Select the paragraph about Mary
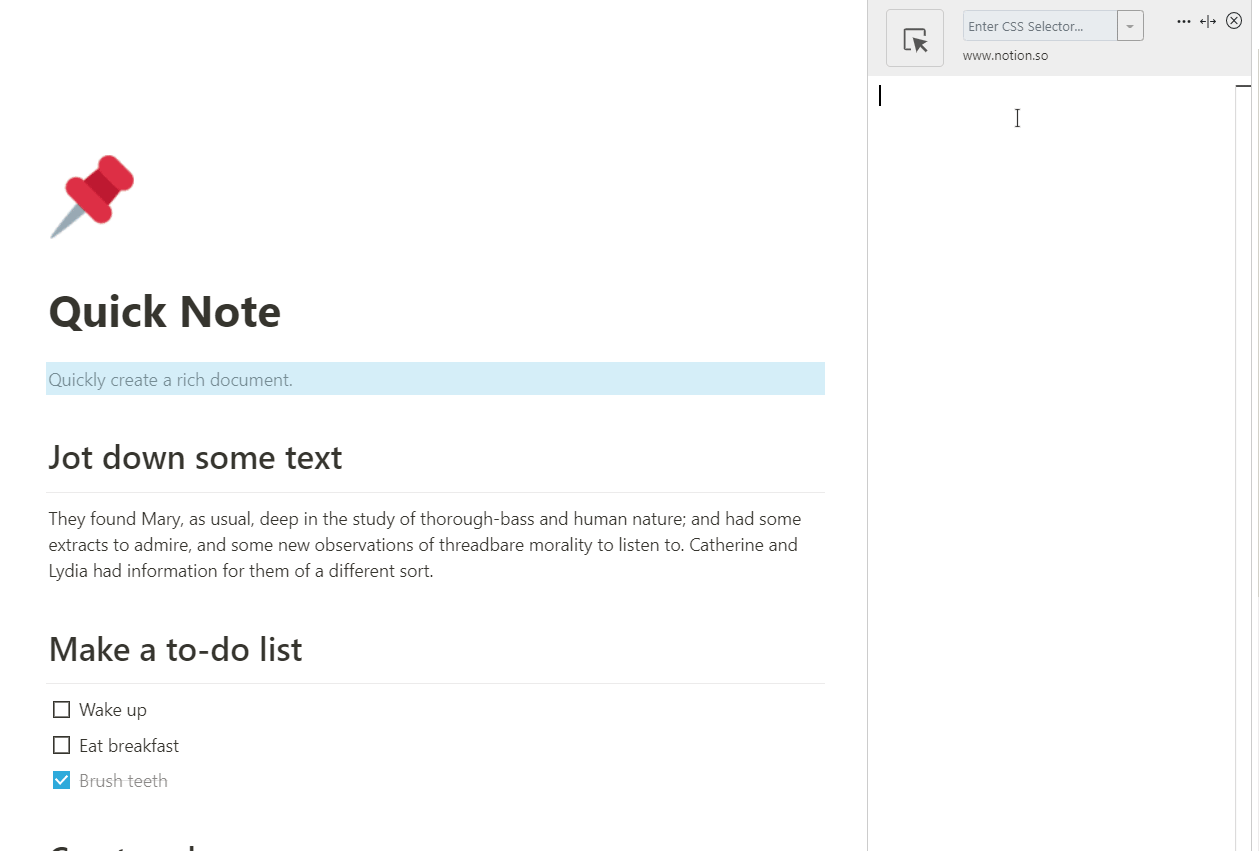This screenshot has width=1259, height=851. 424,544
